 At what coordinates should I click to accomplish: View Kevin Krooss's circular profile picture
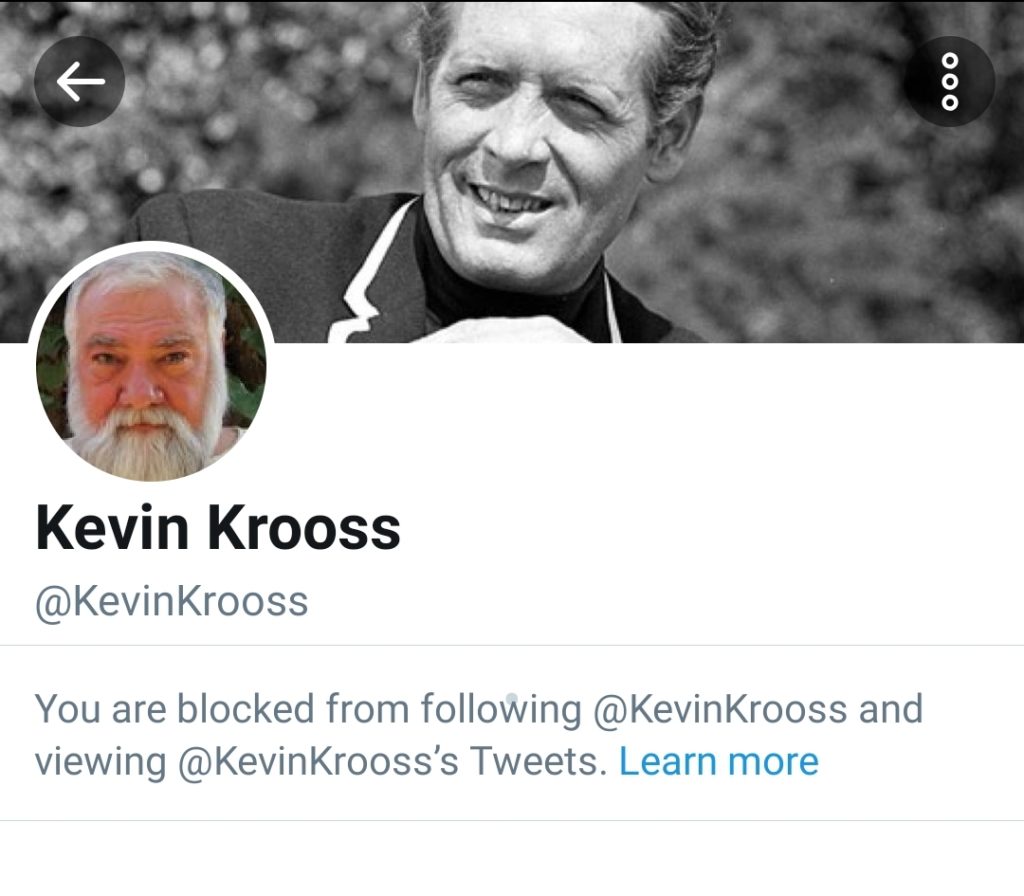pos(151,366)
